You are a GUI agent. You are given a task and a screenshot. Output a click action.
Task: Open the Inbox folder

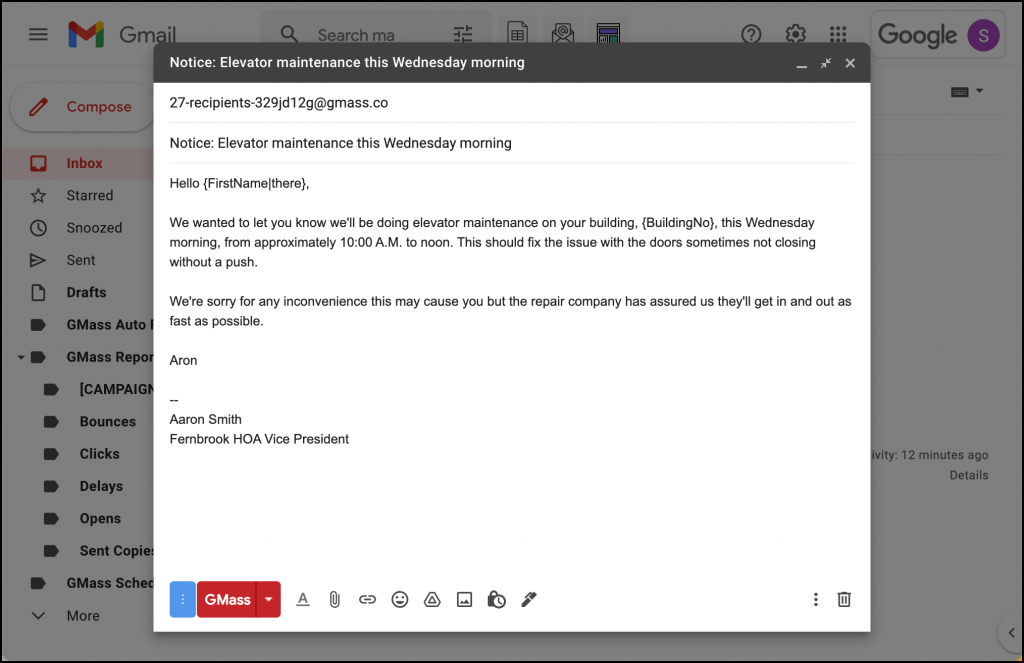[x=84, y=163]
